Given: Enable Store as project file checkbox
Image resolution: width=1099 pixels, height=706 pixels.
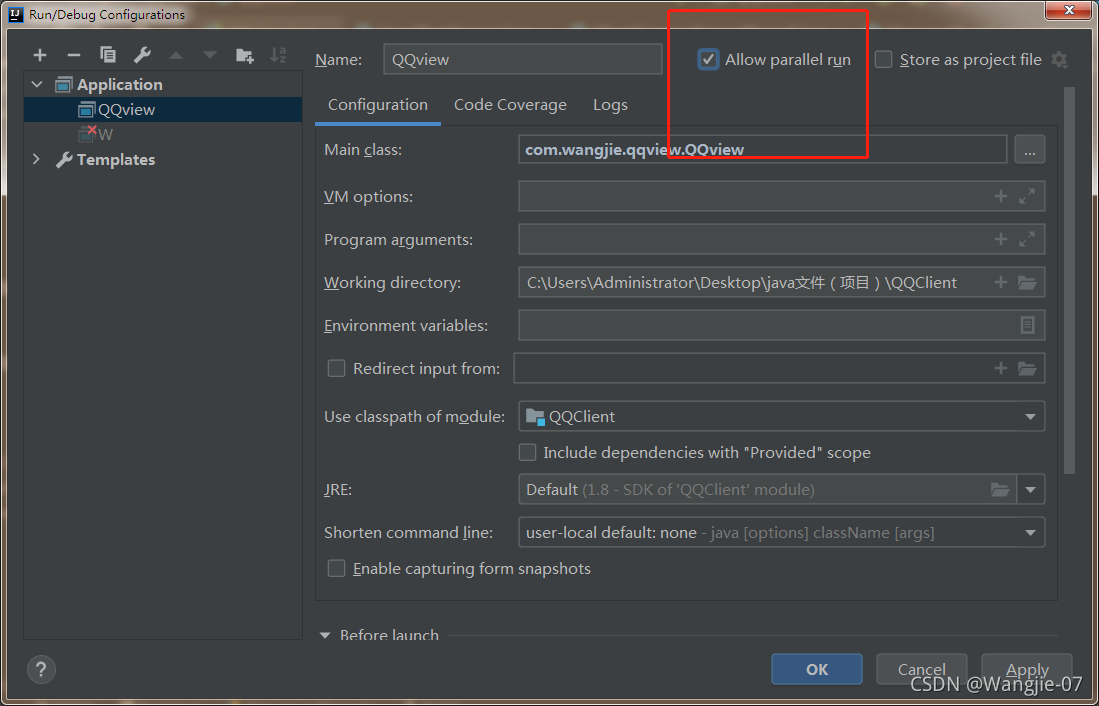Looking at the screenshot, I should click(x=884, y=60).
